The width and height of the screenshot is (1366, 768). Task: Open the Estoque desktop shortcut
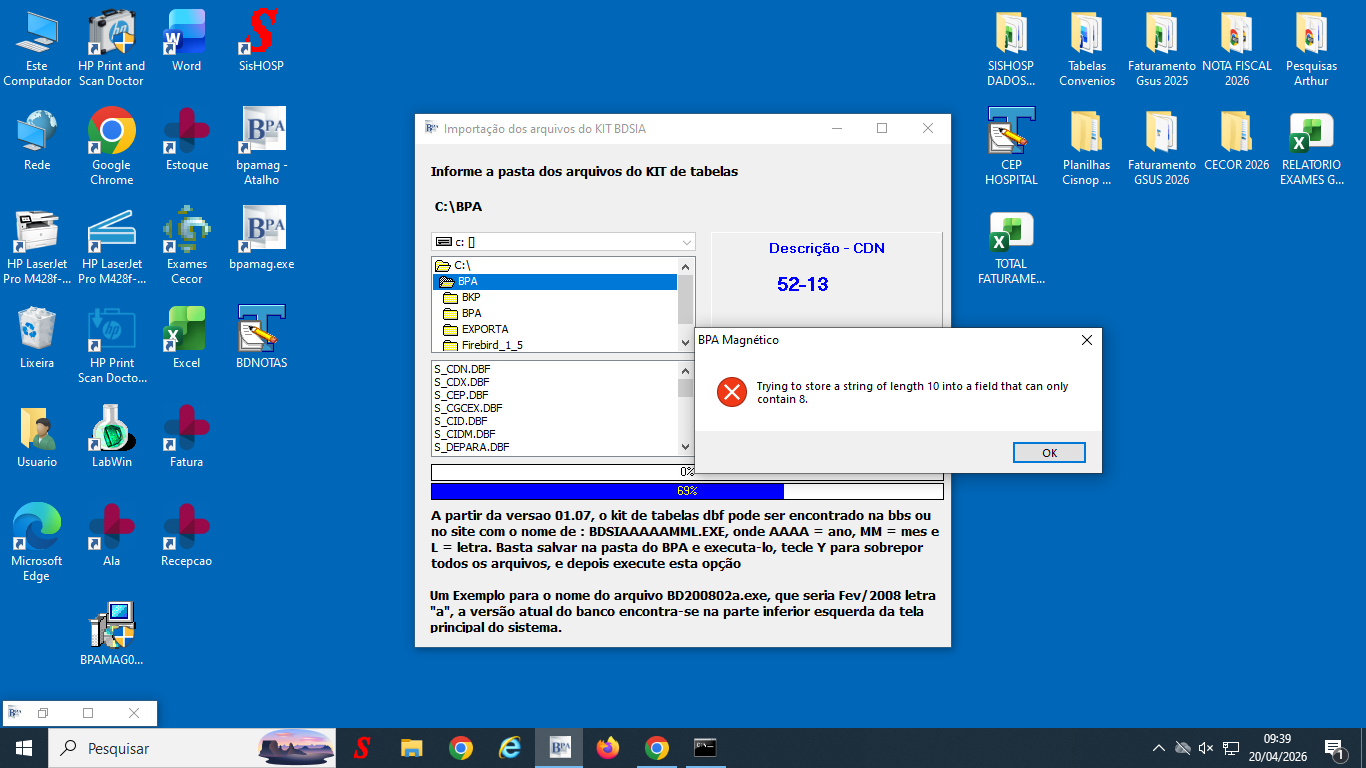(186, 140)
